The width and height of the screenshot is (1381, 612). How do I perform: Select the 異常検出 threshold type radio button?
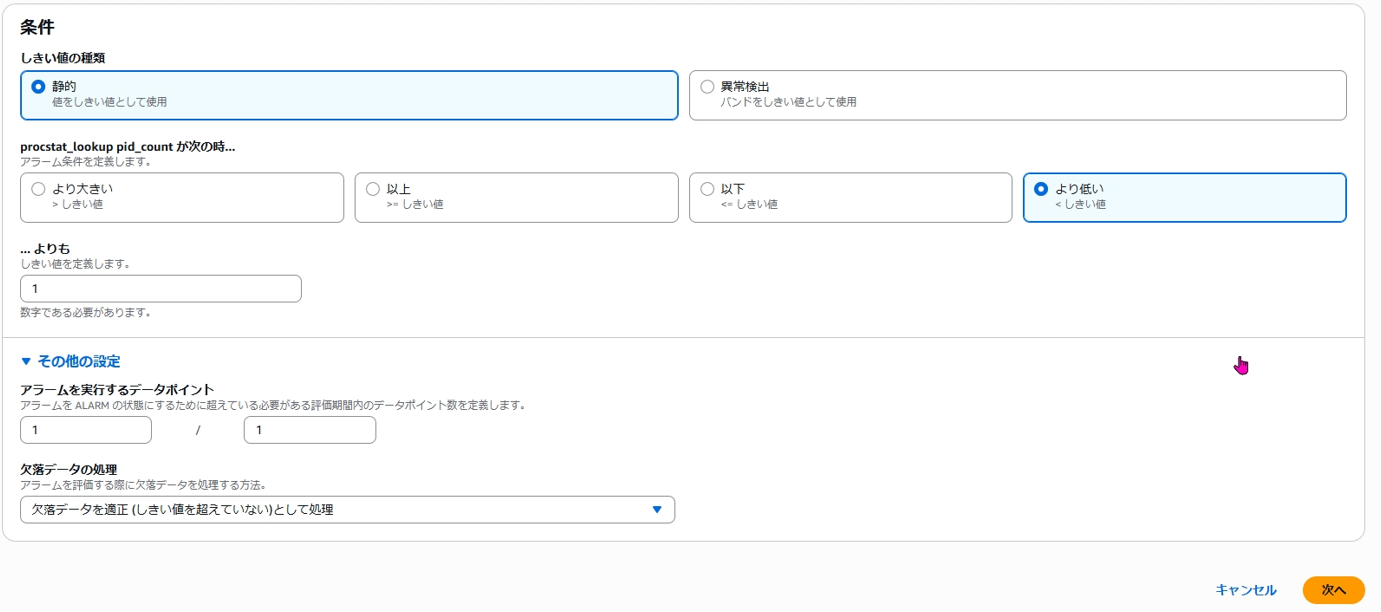pos(706,86)
